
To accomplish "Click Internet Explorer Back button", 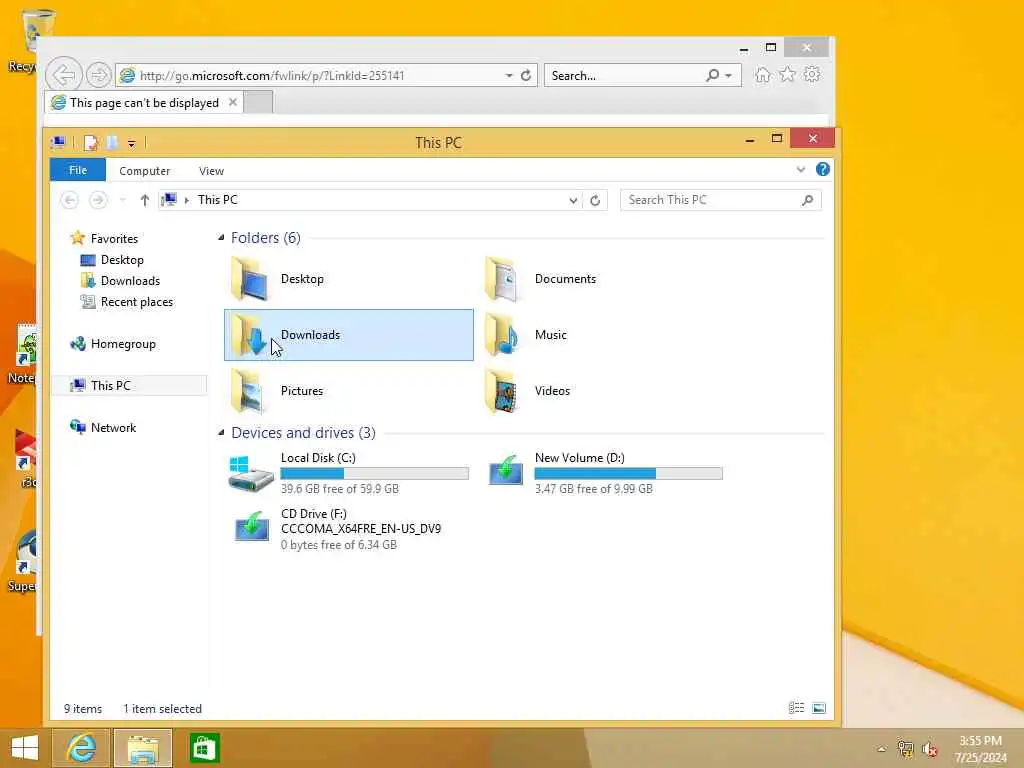I will (64, 74).
